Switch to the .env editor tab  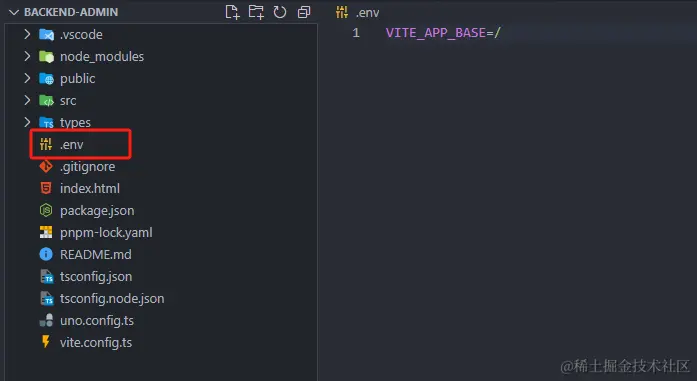point(358,12)
